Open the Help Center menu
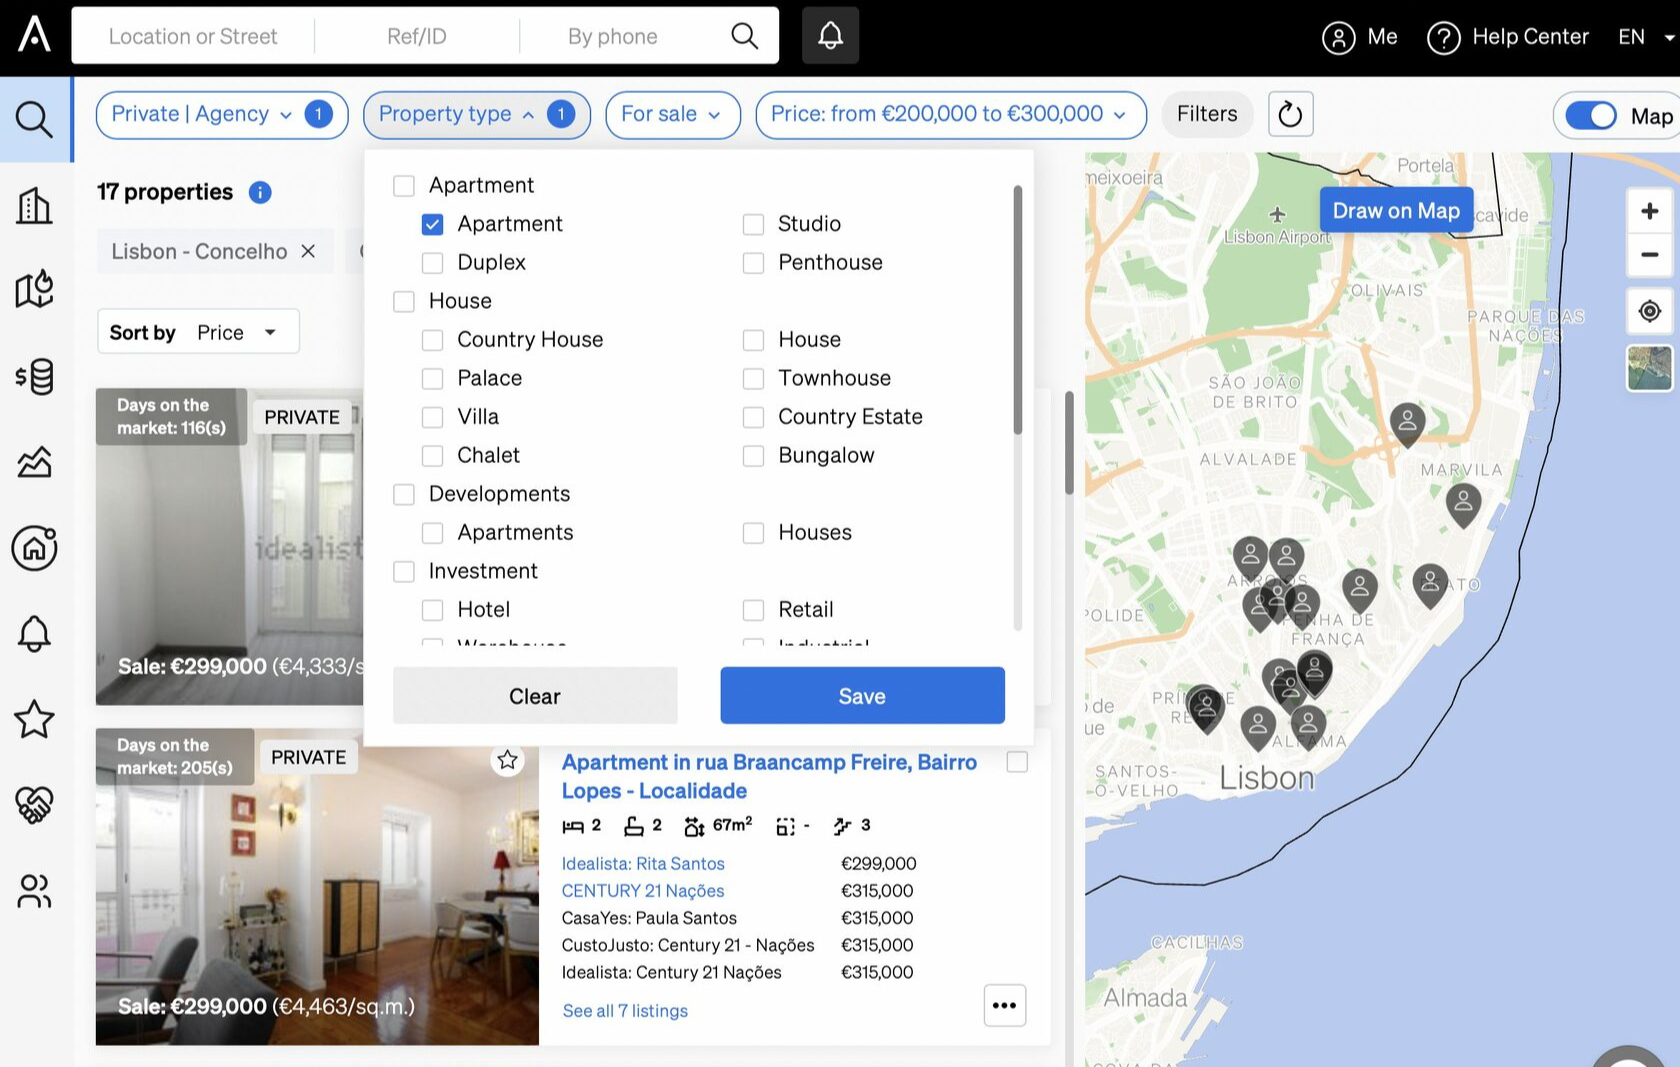 click(x=1508, y=37)
